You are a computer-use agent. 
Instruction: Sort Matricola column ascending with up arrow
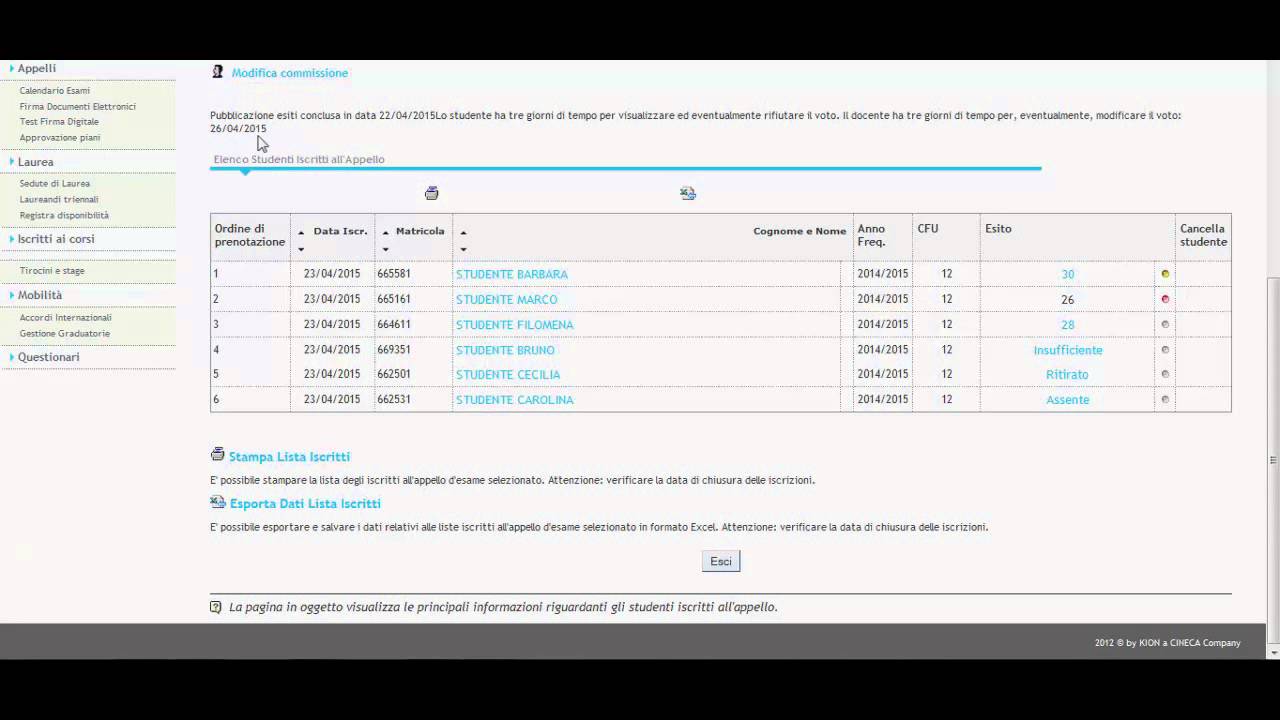click(385, 233)
